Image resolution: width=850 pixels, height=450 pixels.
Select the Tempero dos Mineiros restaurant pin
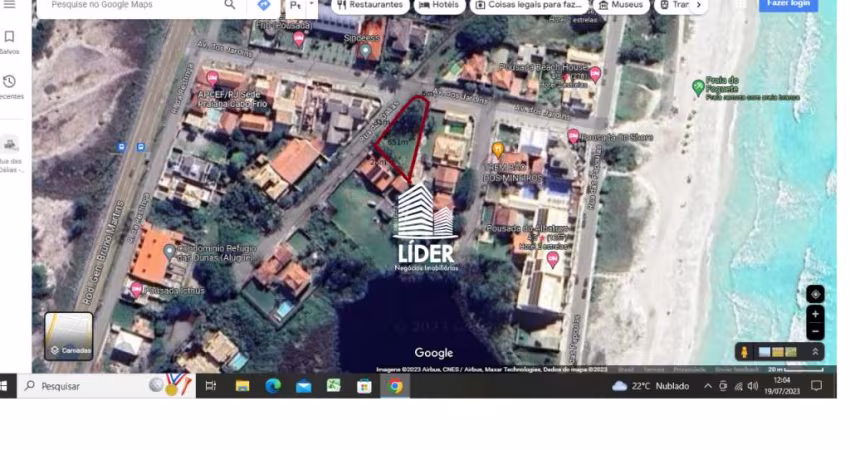click(498, 149)
